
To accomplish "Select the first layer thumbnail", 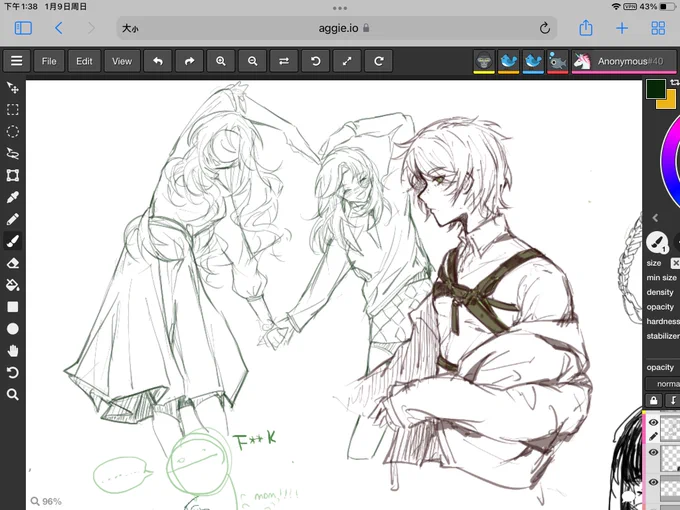I will (x=670, y=427).
